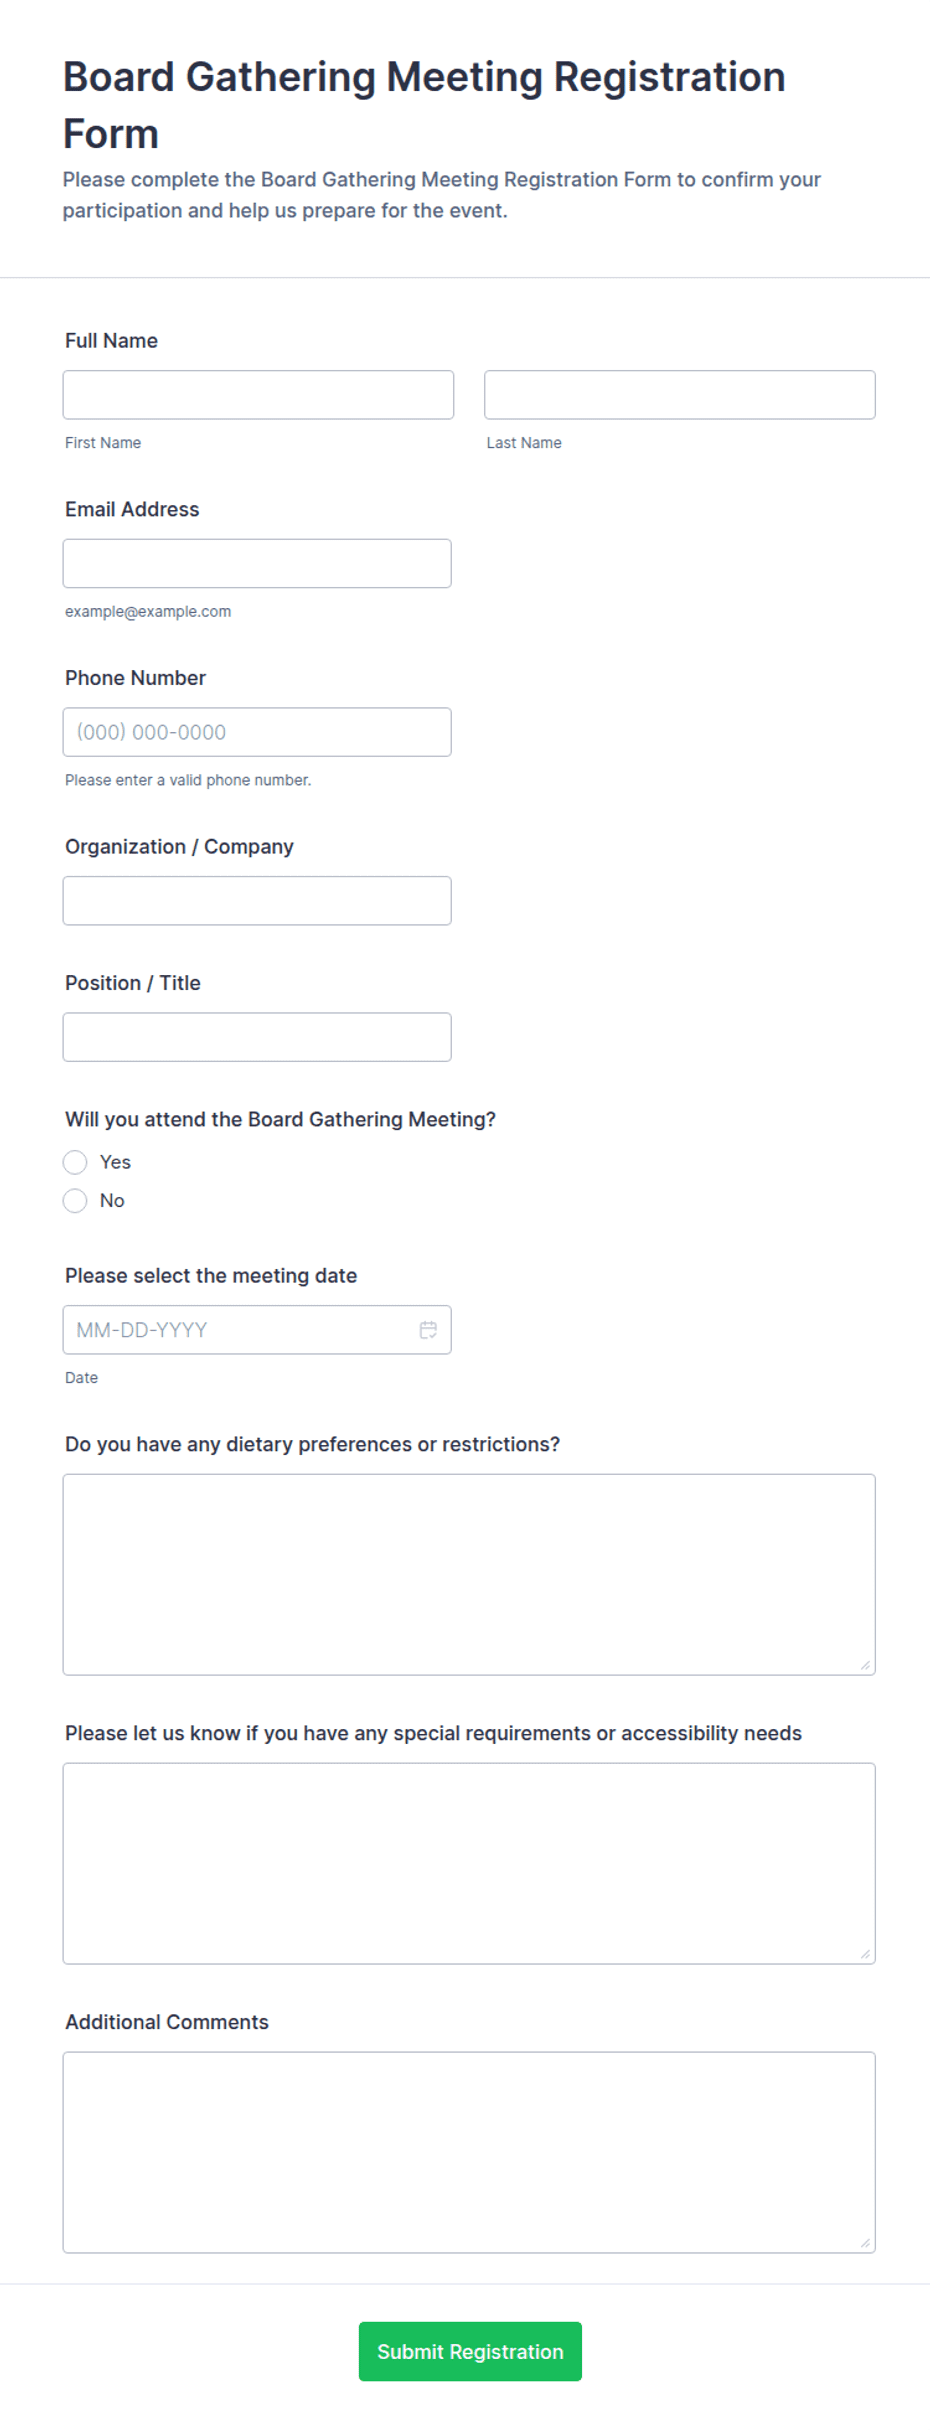Select the No radio button
This screenshot has height=2430, width=930.
75,1200
